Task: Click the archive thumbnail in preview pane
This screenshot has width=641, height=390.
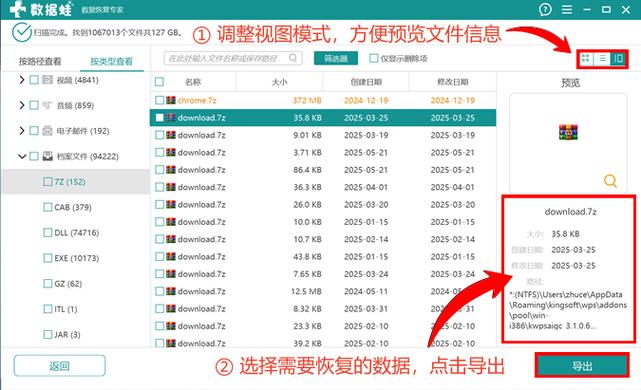Action: click(568, 132)
